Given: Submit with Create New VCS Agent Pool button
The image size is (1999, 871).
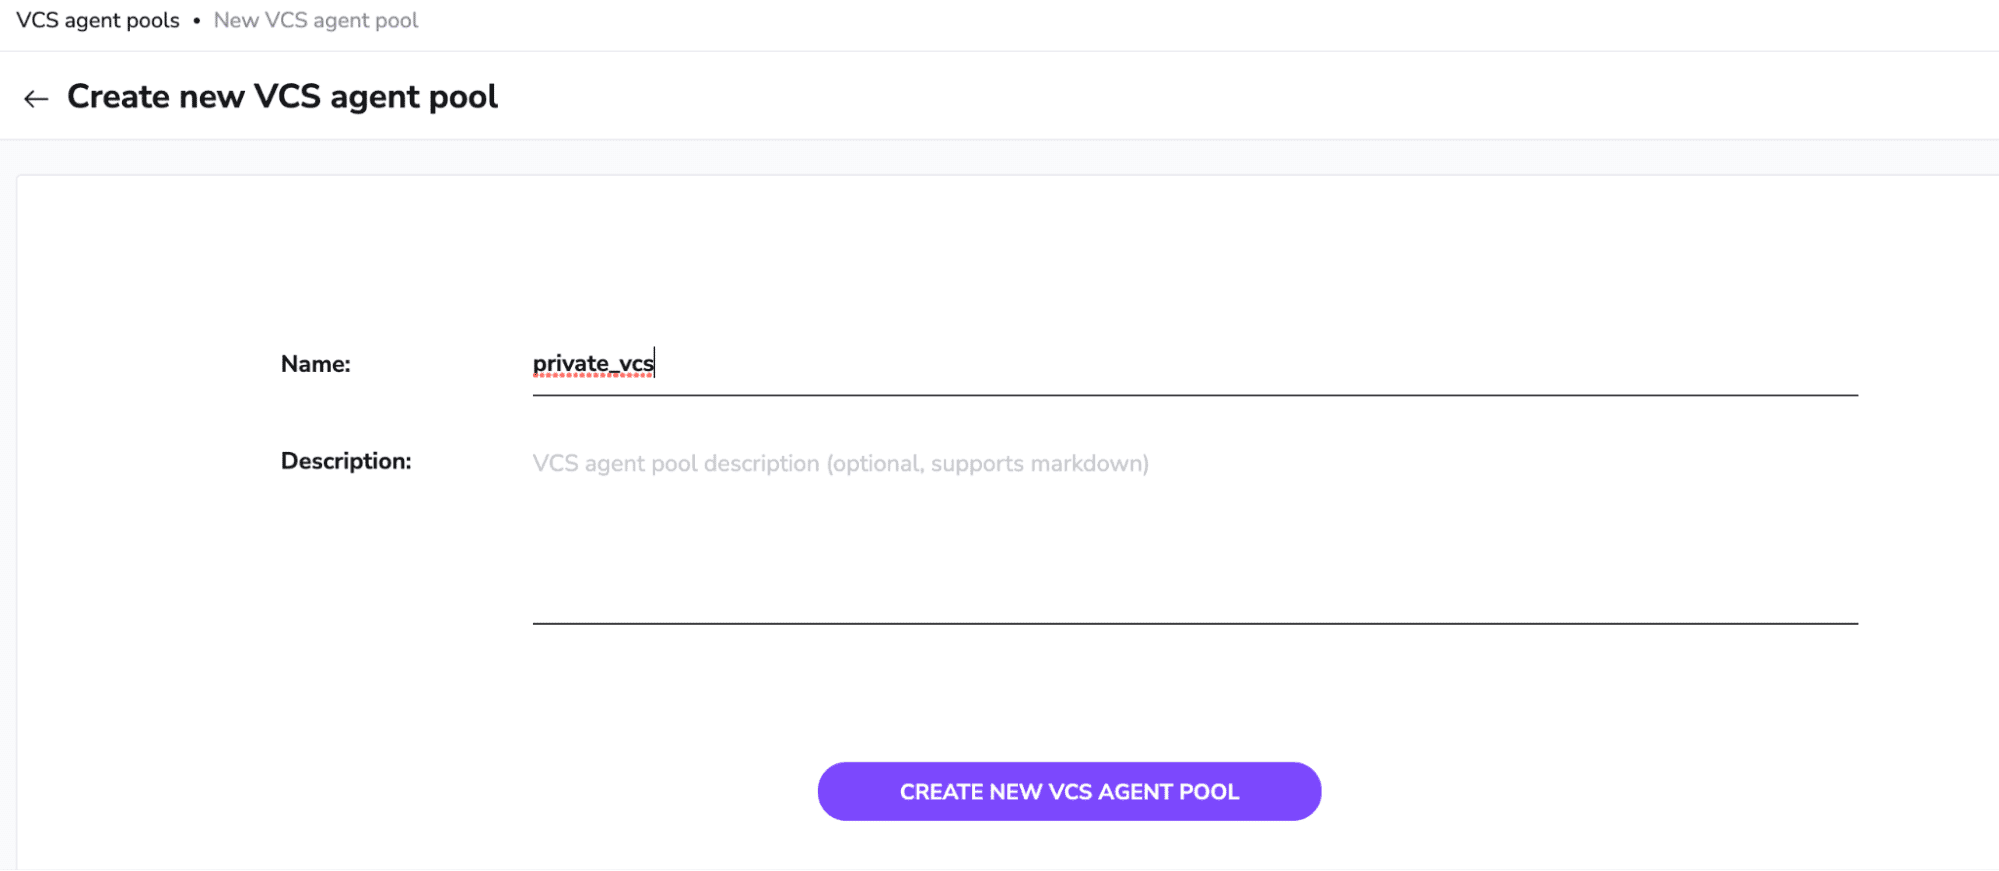Looking at the screenshot, I should (x=1069, y=791).
